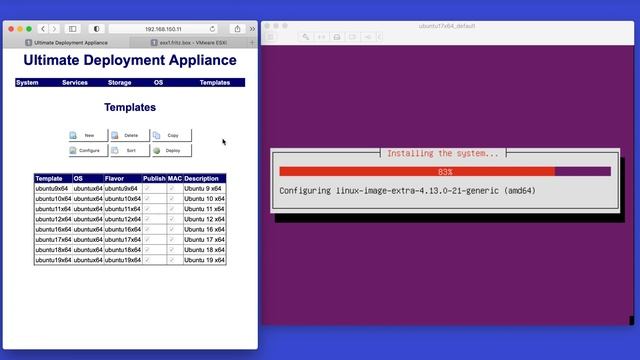Viewport: 640px width, 360px height.
Task: Select the ubuntu18x64 template cell
Action: click(53, 249)
